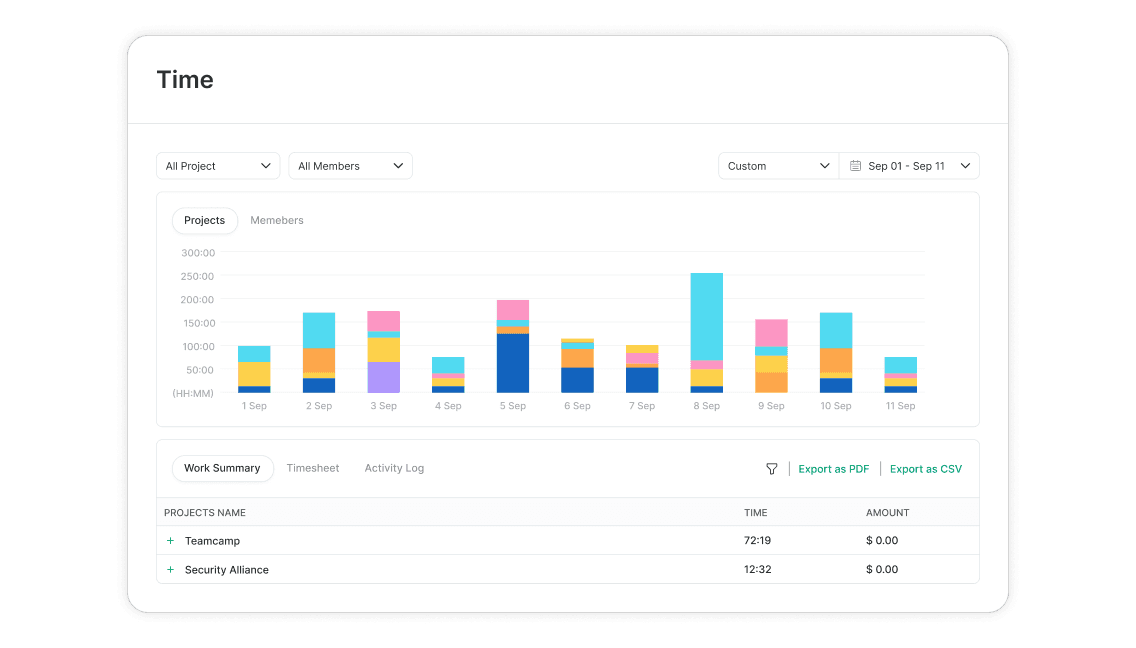
Task: Click the calendar icon beside Sep 01 - Sep 11
Action: coord(855,166)
